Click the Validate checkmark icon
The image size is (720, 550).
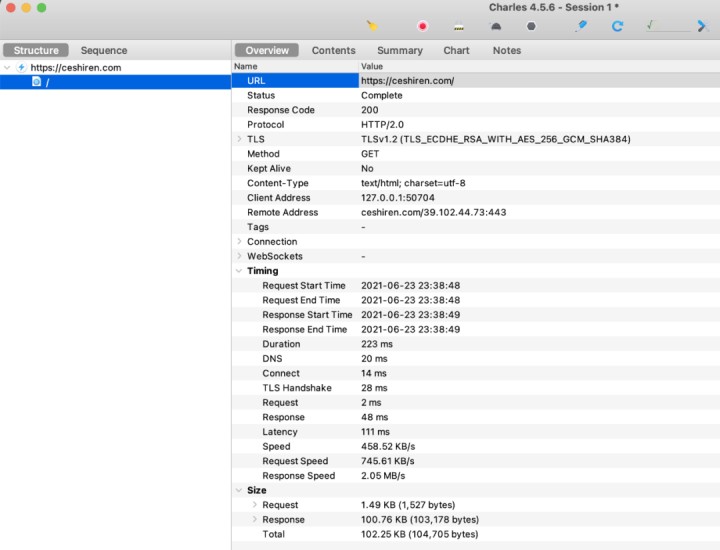coord(650,25)
